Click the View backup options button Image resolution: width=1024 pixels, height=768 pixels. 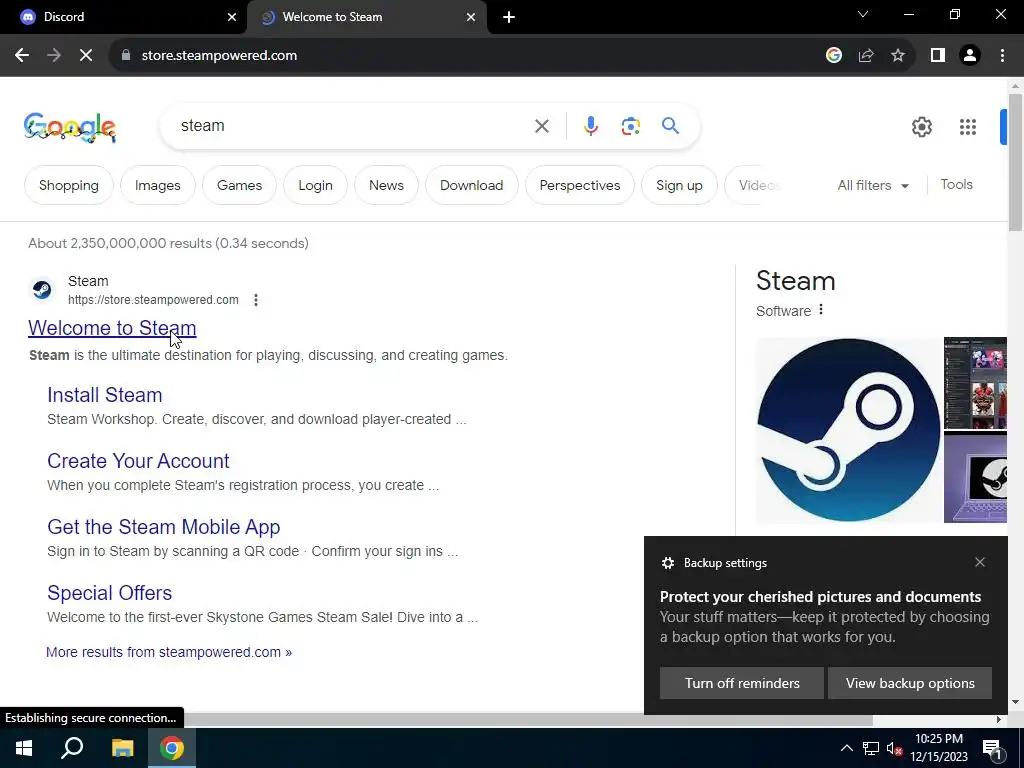(x=910, y=683)
